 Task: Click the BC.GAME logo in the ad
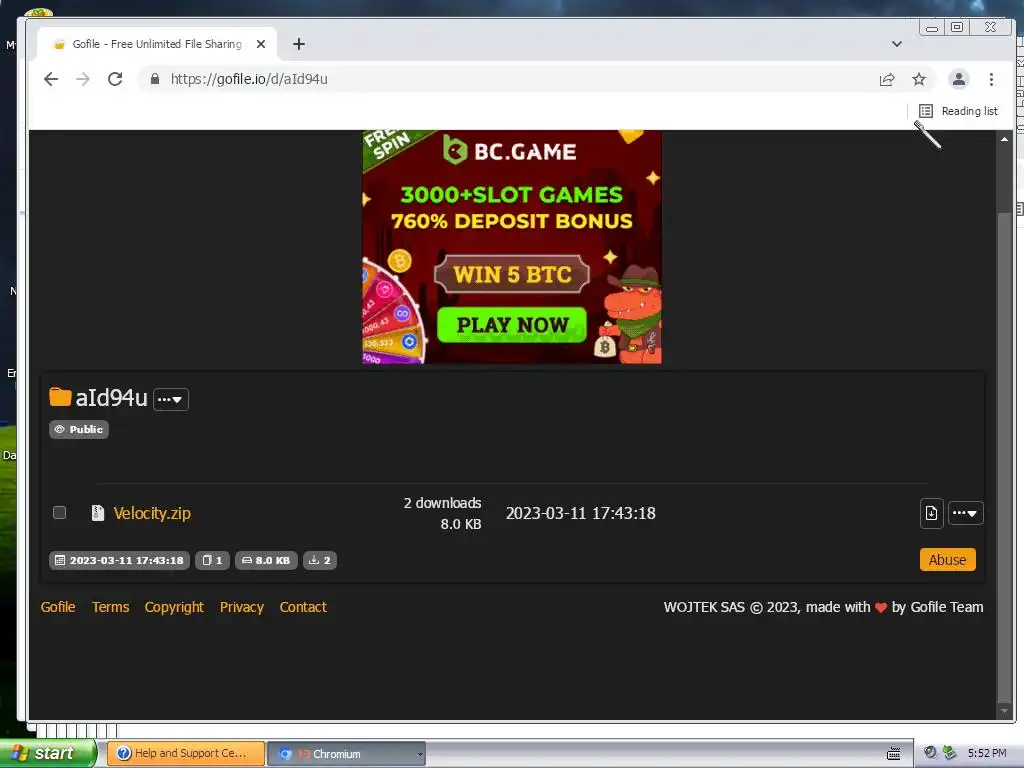point(510,151)
